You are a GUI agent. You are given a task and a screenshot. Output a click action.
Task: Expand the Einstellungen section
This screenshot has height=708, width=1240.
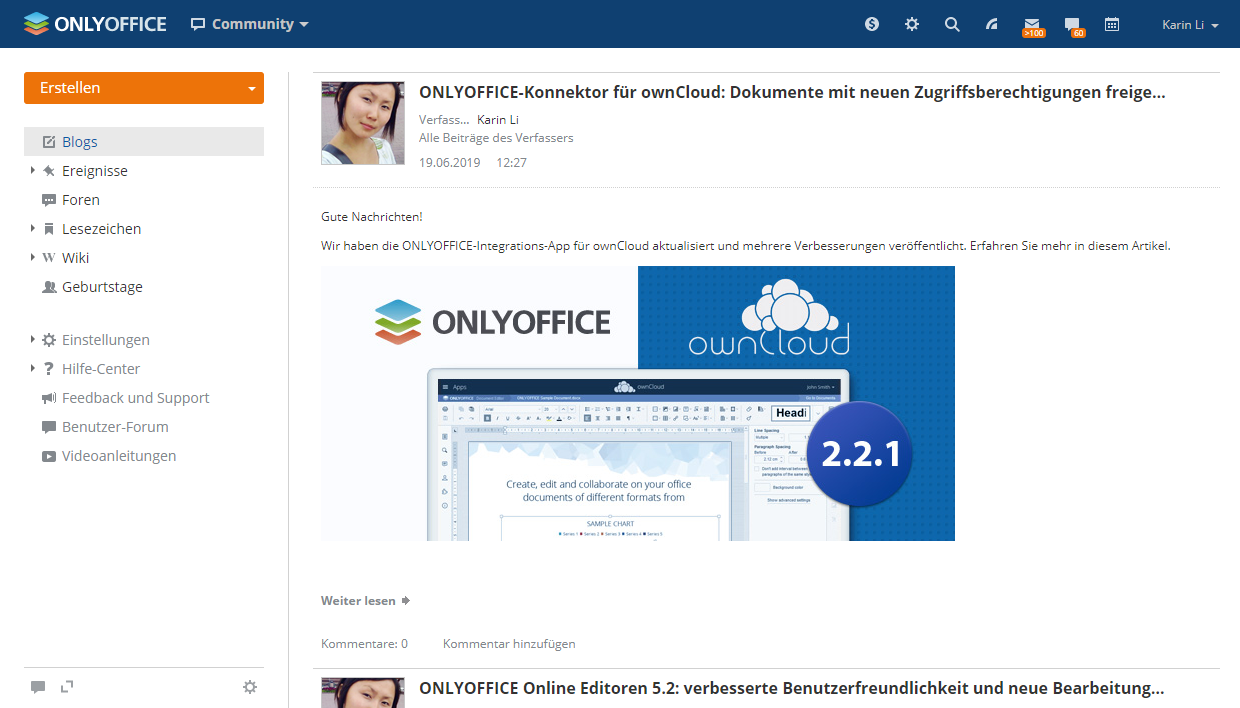click(33, 340)
